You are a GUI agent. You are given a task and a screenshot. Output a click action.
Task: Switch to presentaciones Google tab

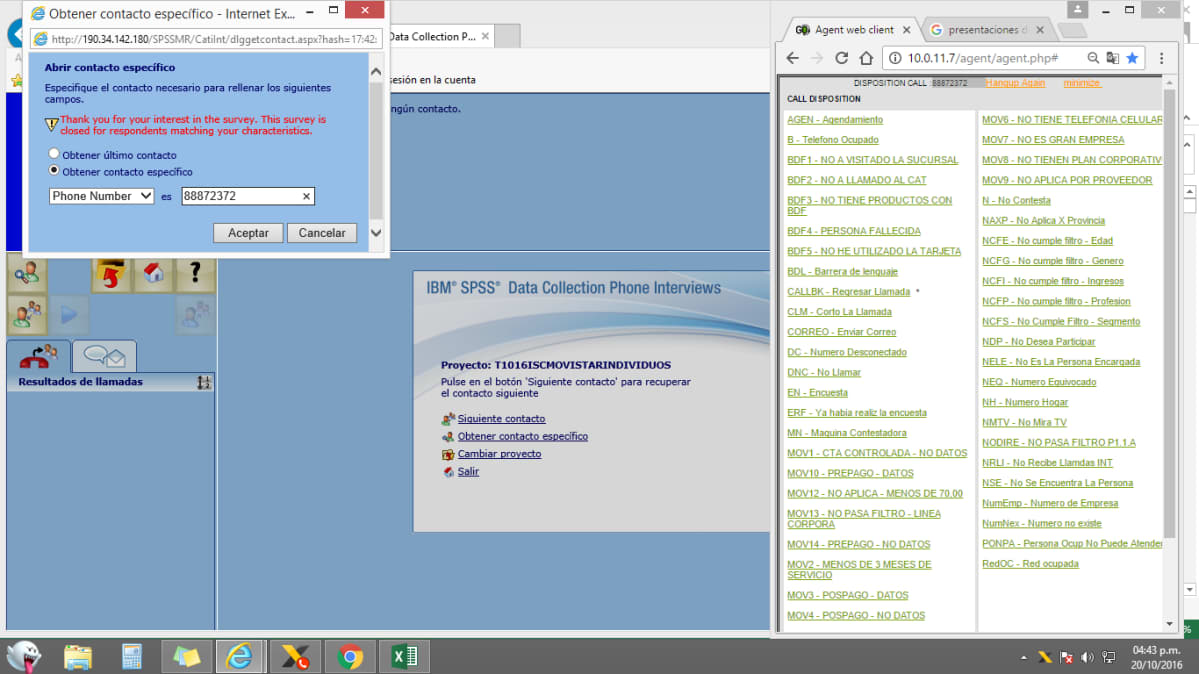point(986,30)
